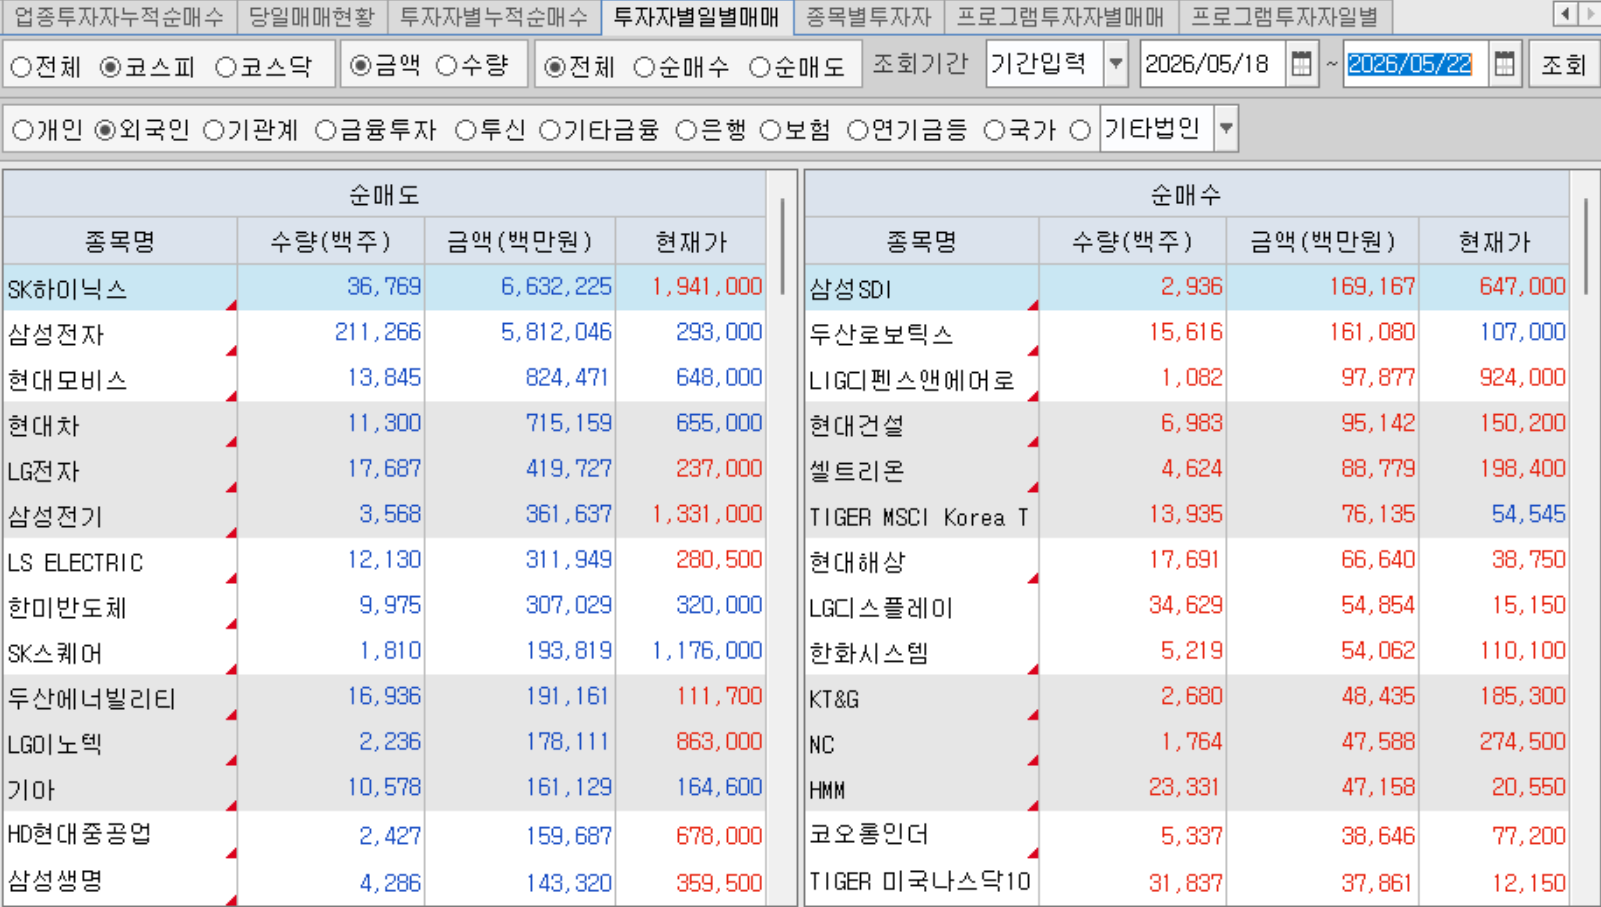Select 한화시스템 in the buy list
The width and height of the screenshot is (1601, 907).
click(1187, 652)
